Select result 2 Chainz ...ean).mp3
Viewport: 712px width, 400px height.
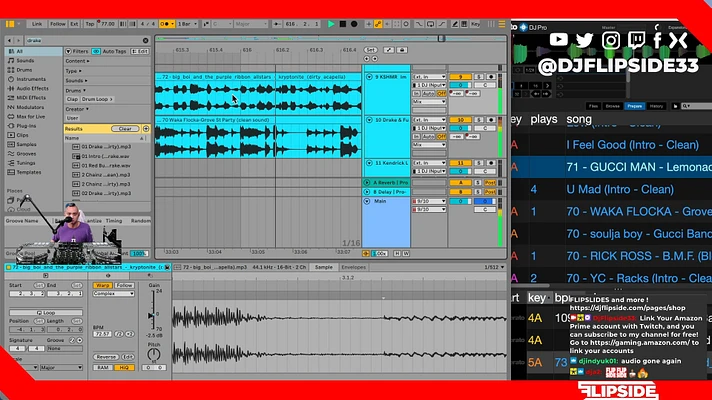[x=106, y=175]
